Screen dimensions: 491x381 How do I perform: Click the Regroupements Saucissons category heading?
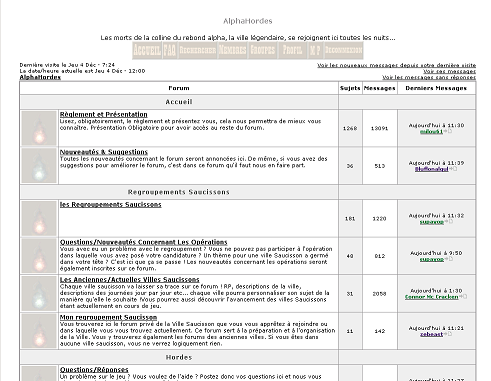pyautogui.click(x=179, y=192)
